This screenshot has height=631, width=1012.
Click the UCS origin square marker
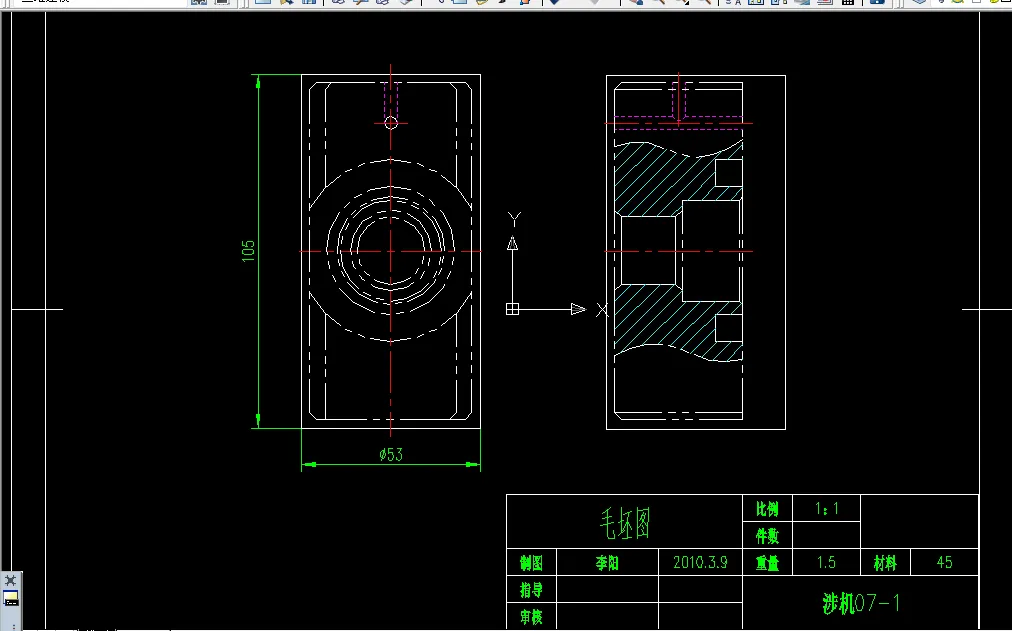512,309
